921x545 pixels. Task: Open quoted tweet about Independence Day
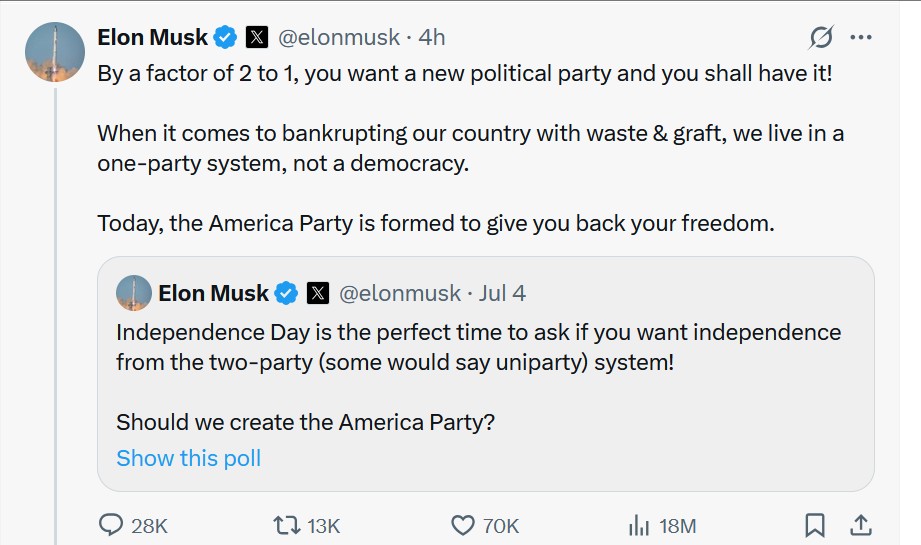click(x=480, y=345)
